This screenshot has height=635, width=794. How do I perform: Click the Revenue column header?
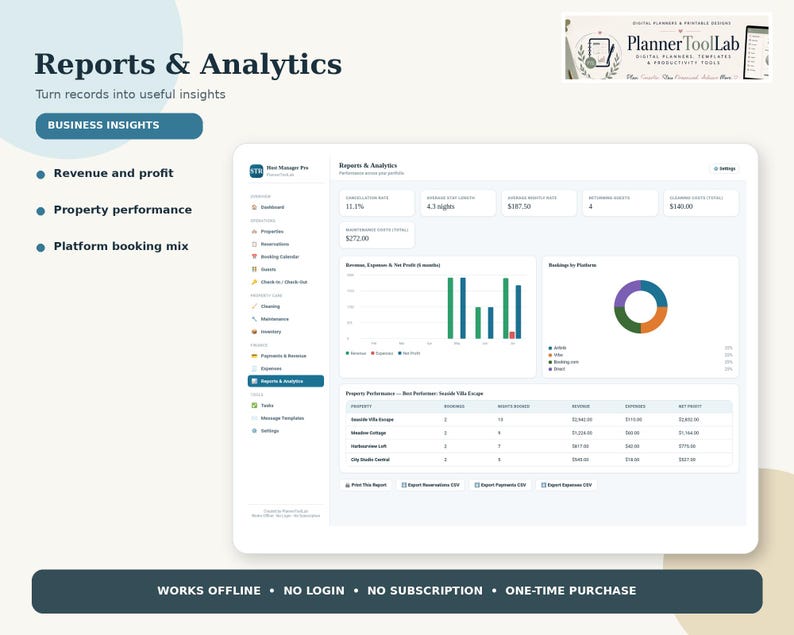(581, 407)
